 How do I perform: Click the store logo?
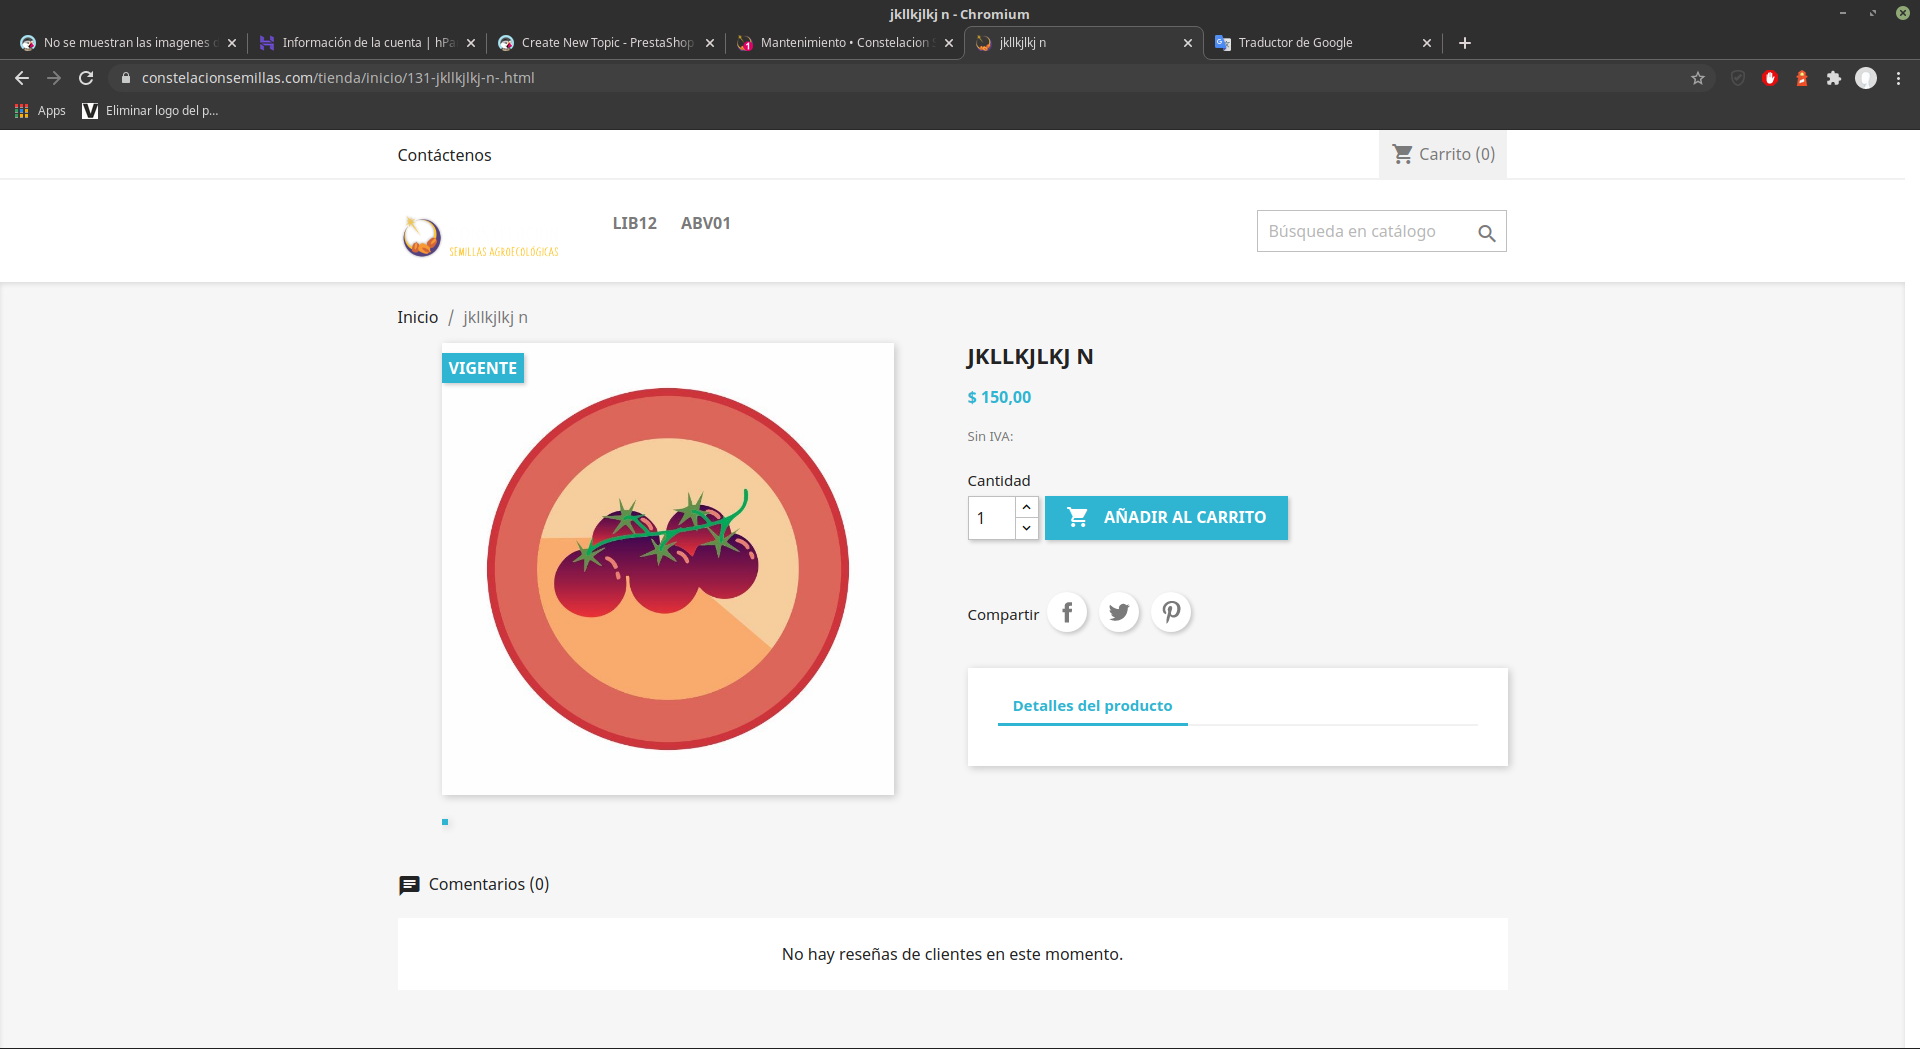(480, 237)
